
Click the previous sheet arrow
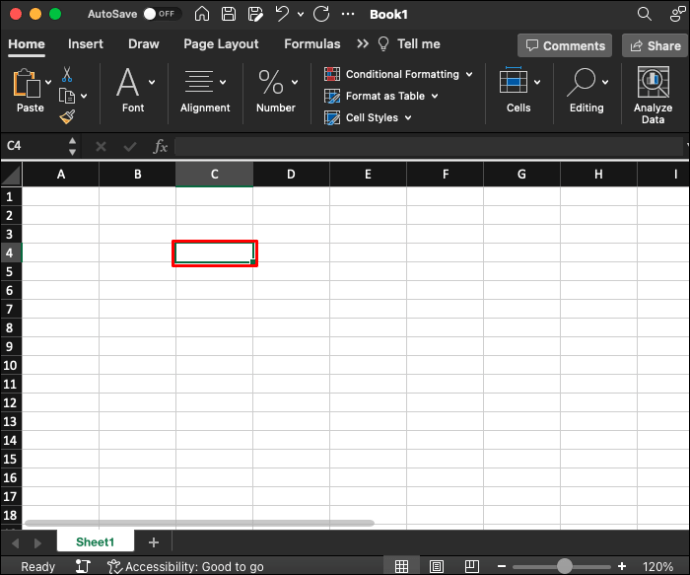pyautogui.click(x=15, y=543)
